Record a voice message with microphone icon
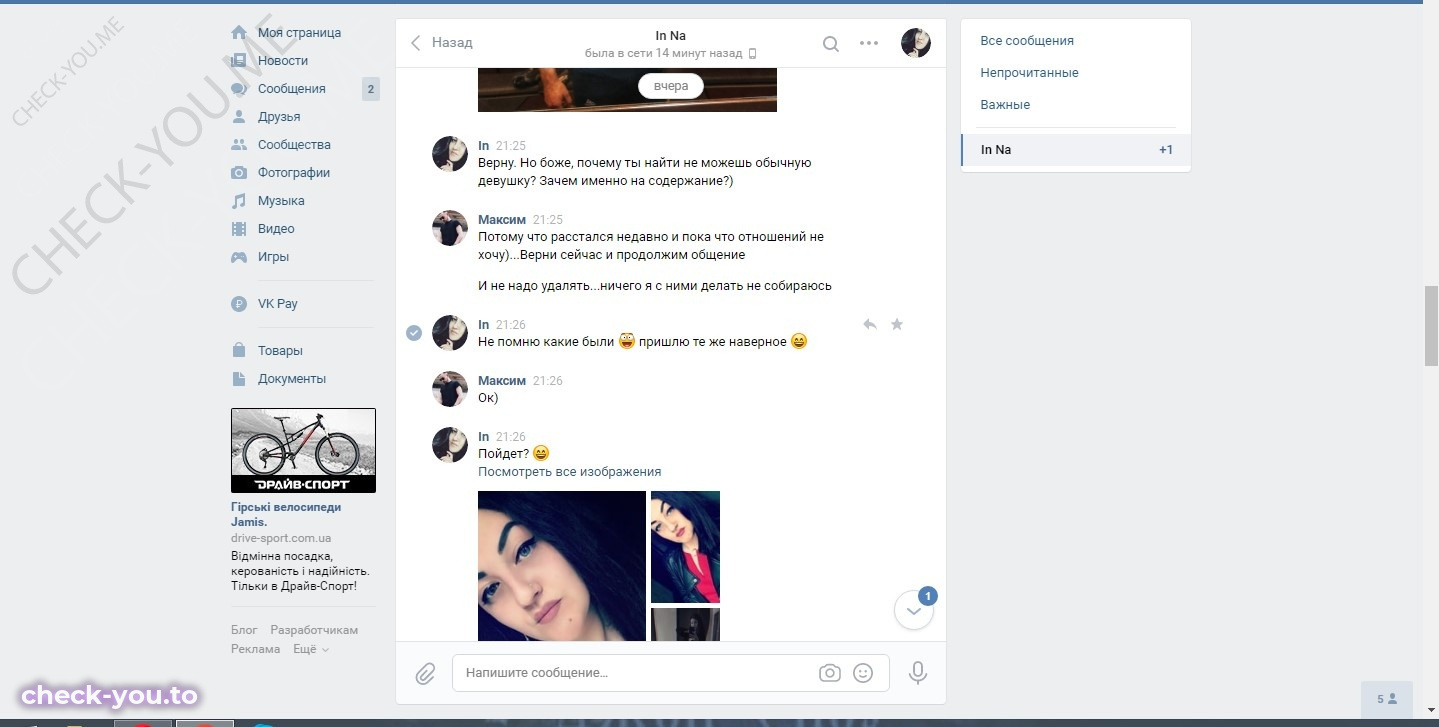1439x727 pixels. (917, 673)
